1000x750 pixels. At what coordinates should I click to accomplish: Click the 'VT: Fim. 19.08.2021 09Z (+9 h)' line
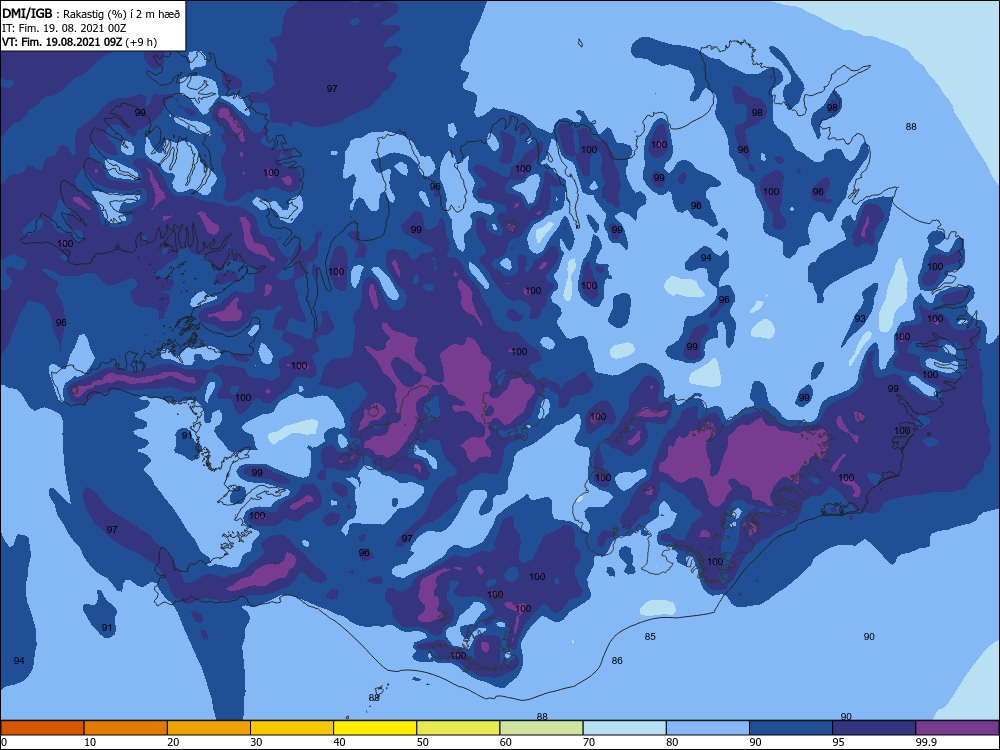(x=80, y=42)
